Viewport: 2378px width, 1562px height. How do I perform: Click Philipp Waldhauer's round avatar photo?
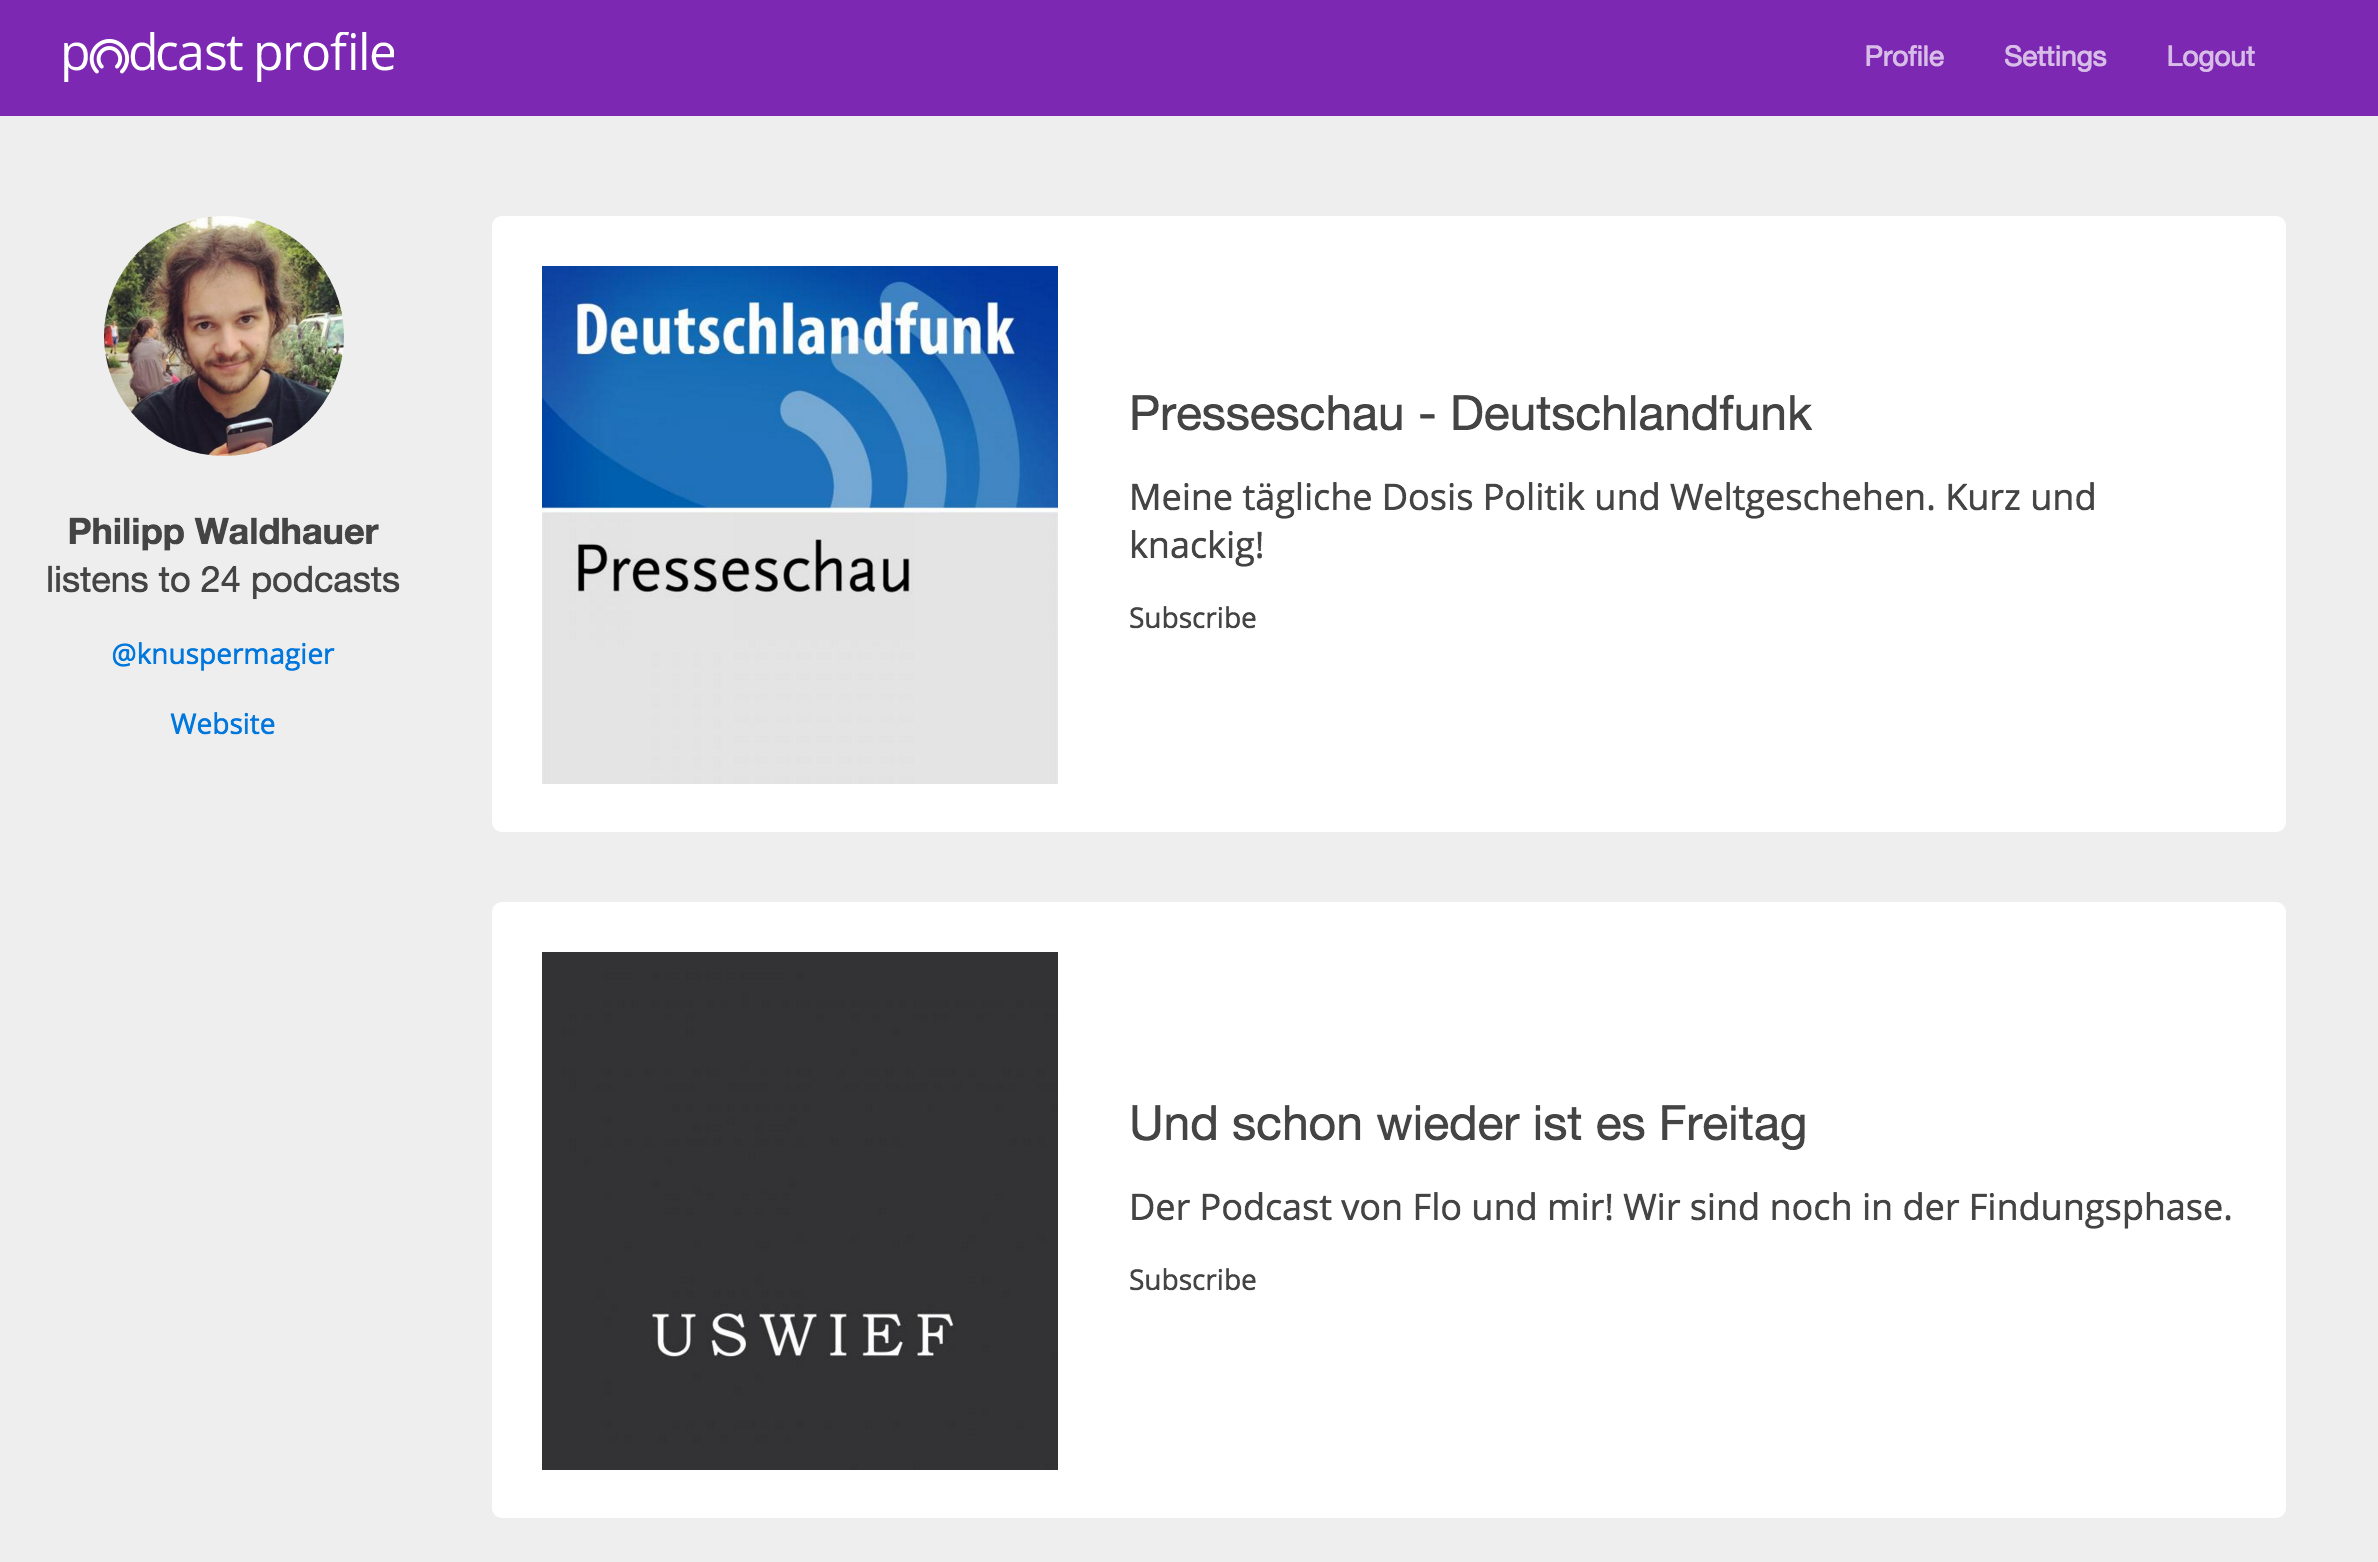click(x=224, y=336)
